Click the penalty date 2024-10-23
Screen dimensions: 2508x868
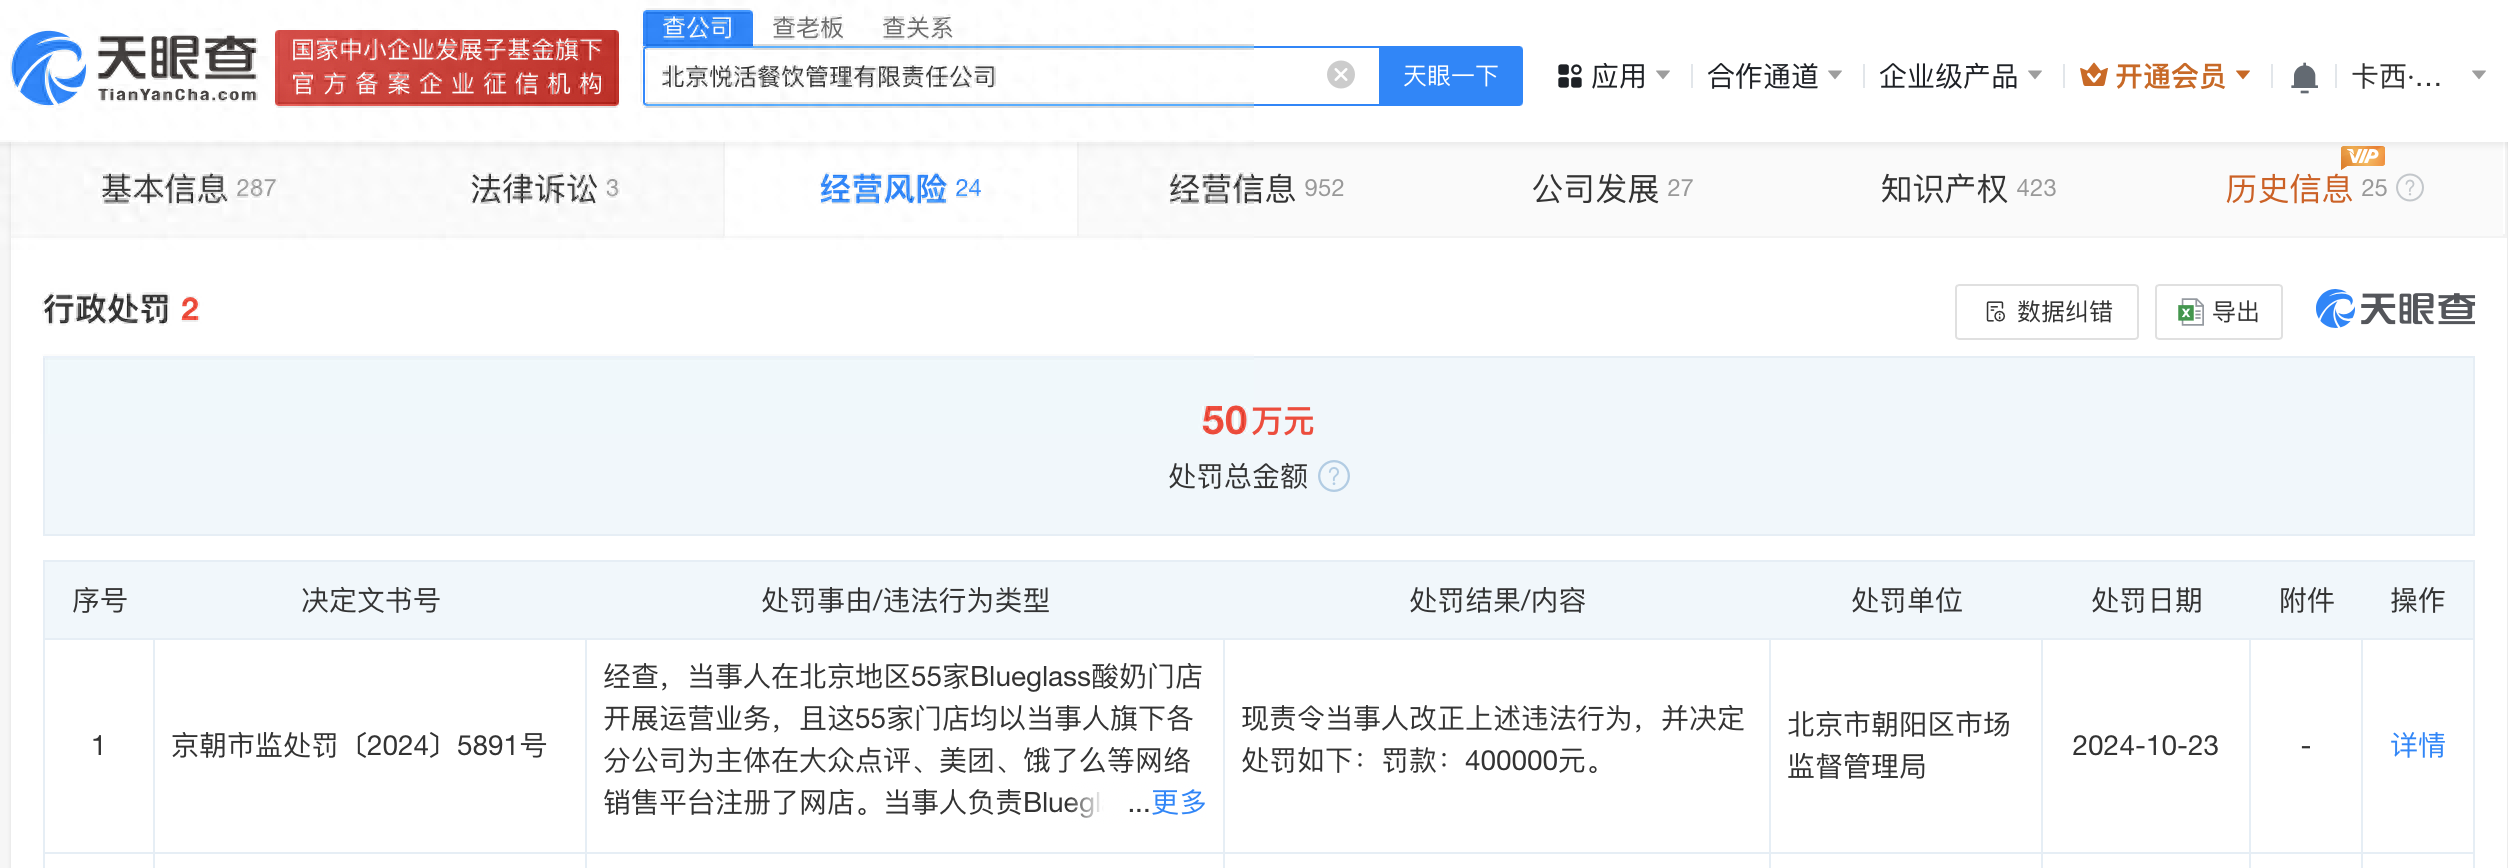tap(2145, 745)
